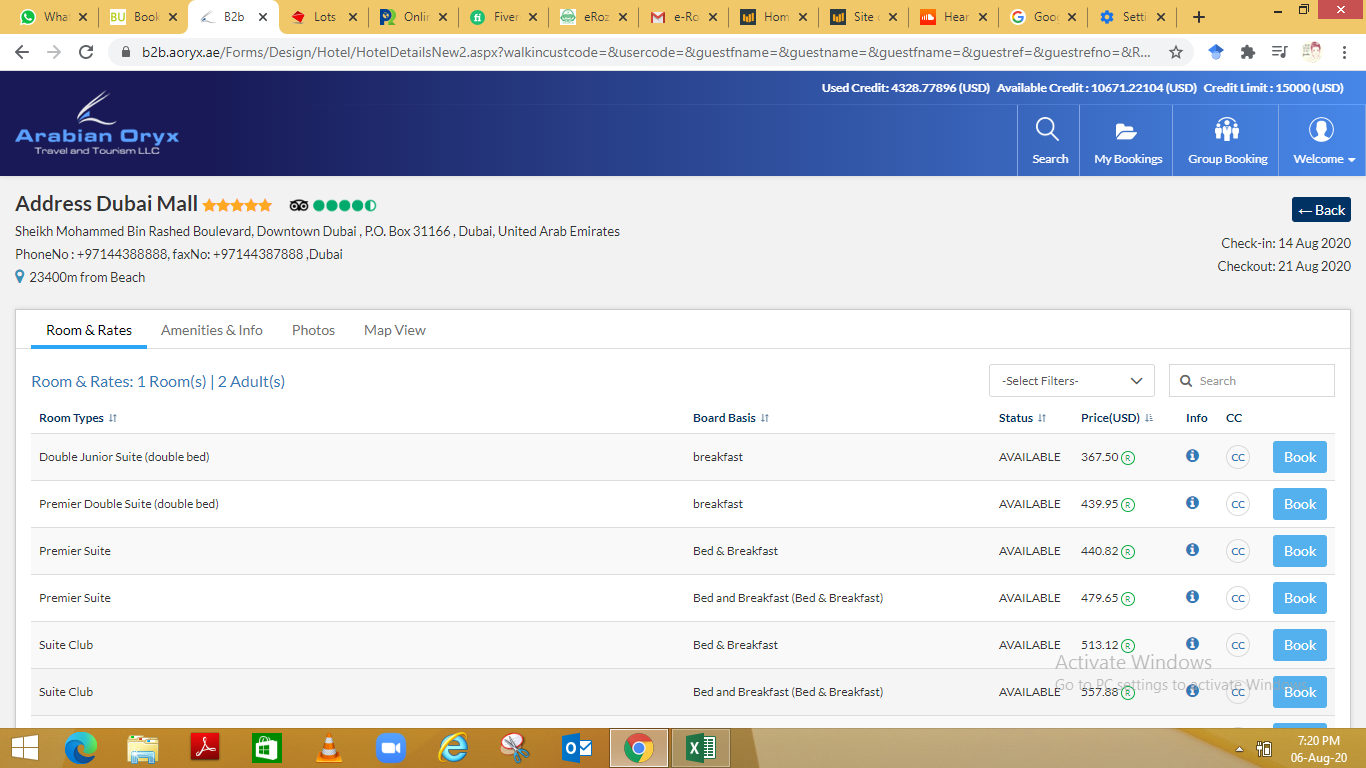Open VLC media player from taskbar
The image size is (1366, 768).
coord(328,748)
